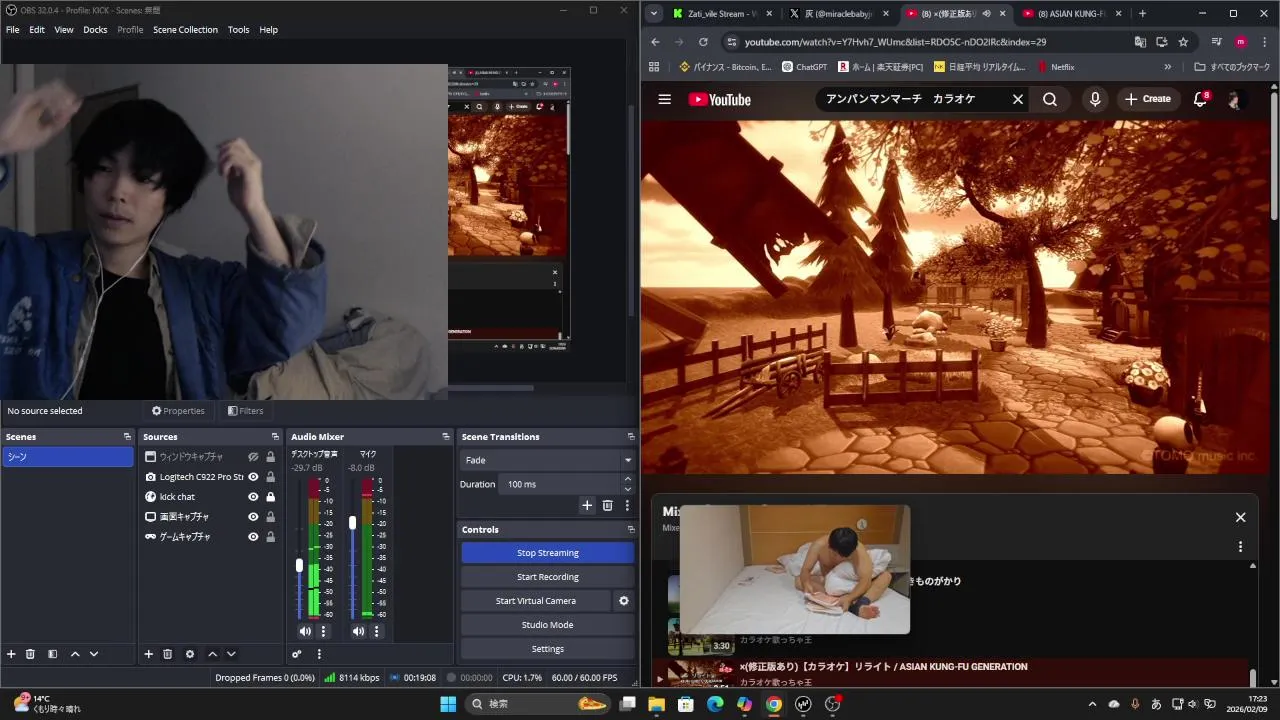The image size is (1280, 720).
Task: Pop out the Controls dock
Action: coord(631,530)
